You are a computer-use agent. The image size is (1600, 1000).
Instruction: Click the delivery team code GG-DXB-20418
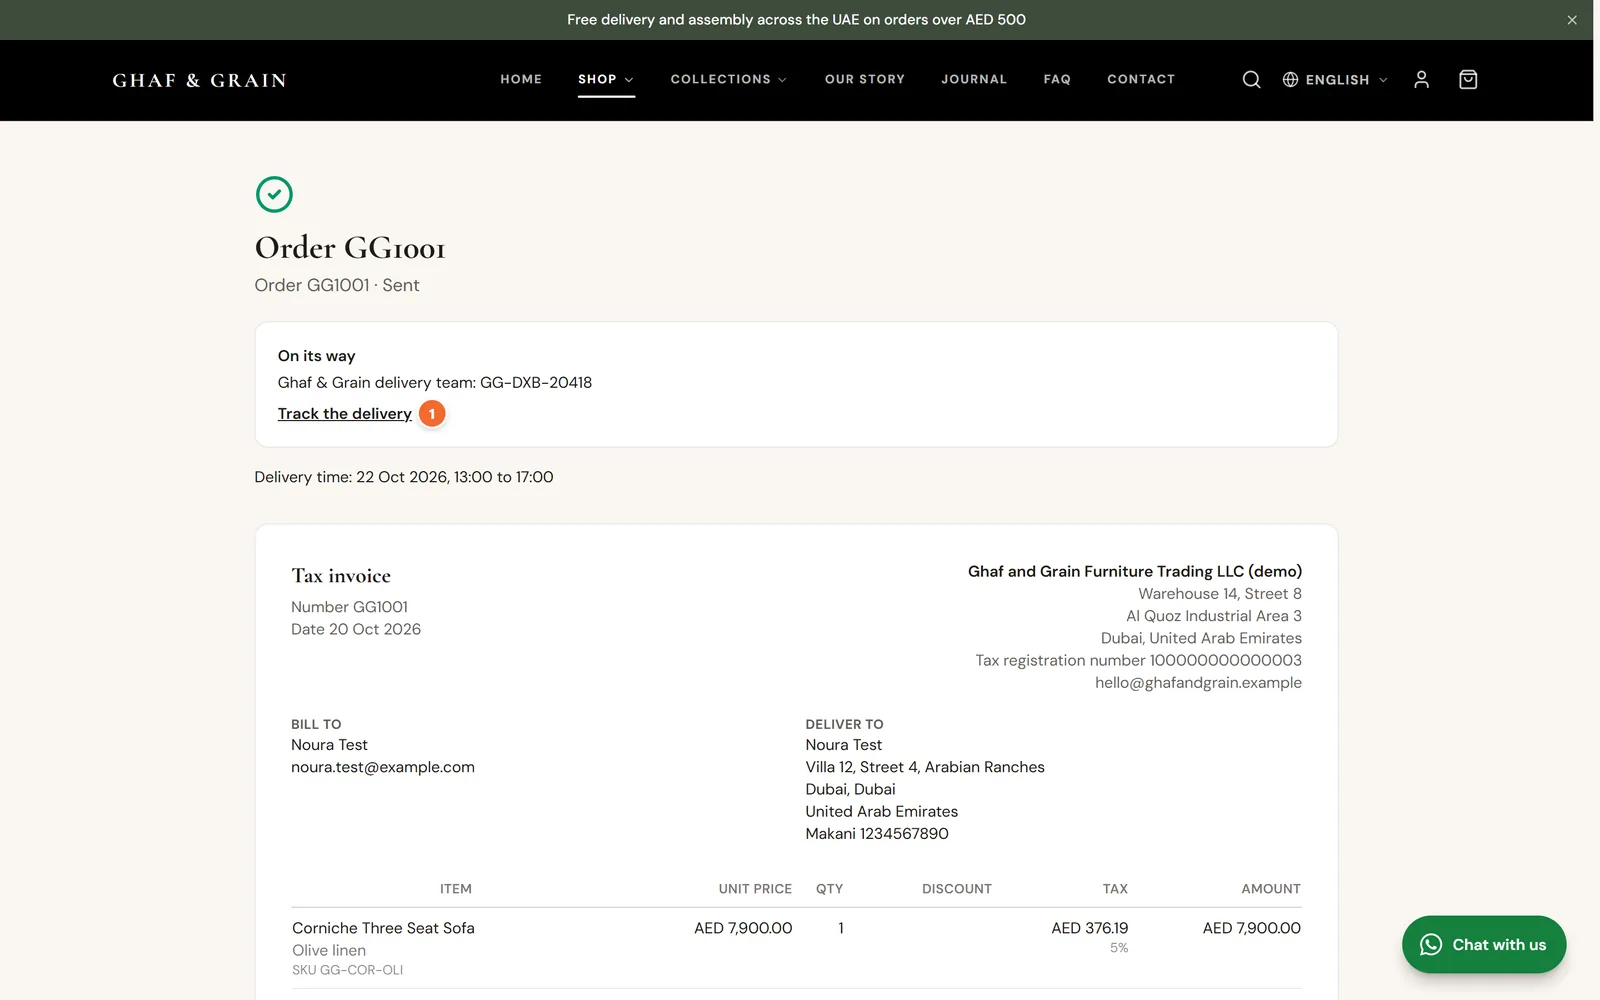pyautogui.click(x=536, y=382)
